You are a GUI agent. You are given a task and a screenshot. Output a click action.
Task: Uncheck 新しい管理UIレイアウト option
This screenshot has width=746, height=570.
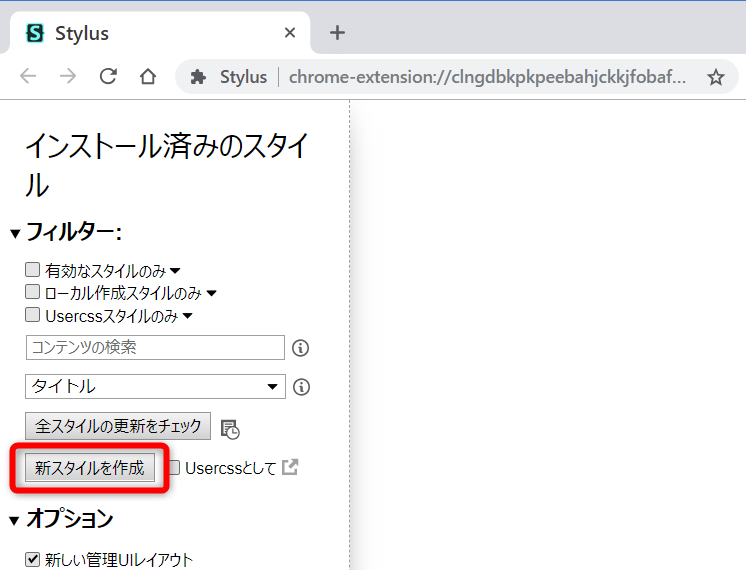[x=33, y=559]
